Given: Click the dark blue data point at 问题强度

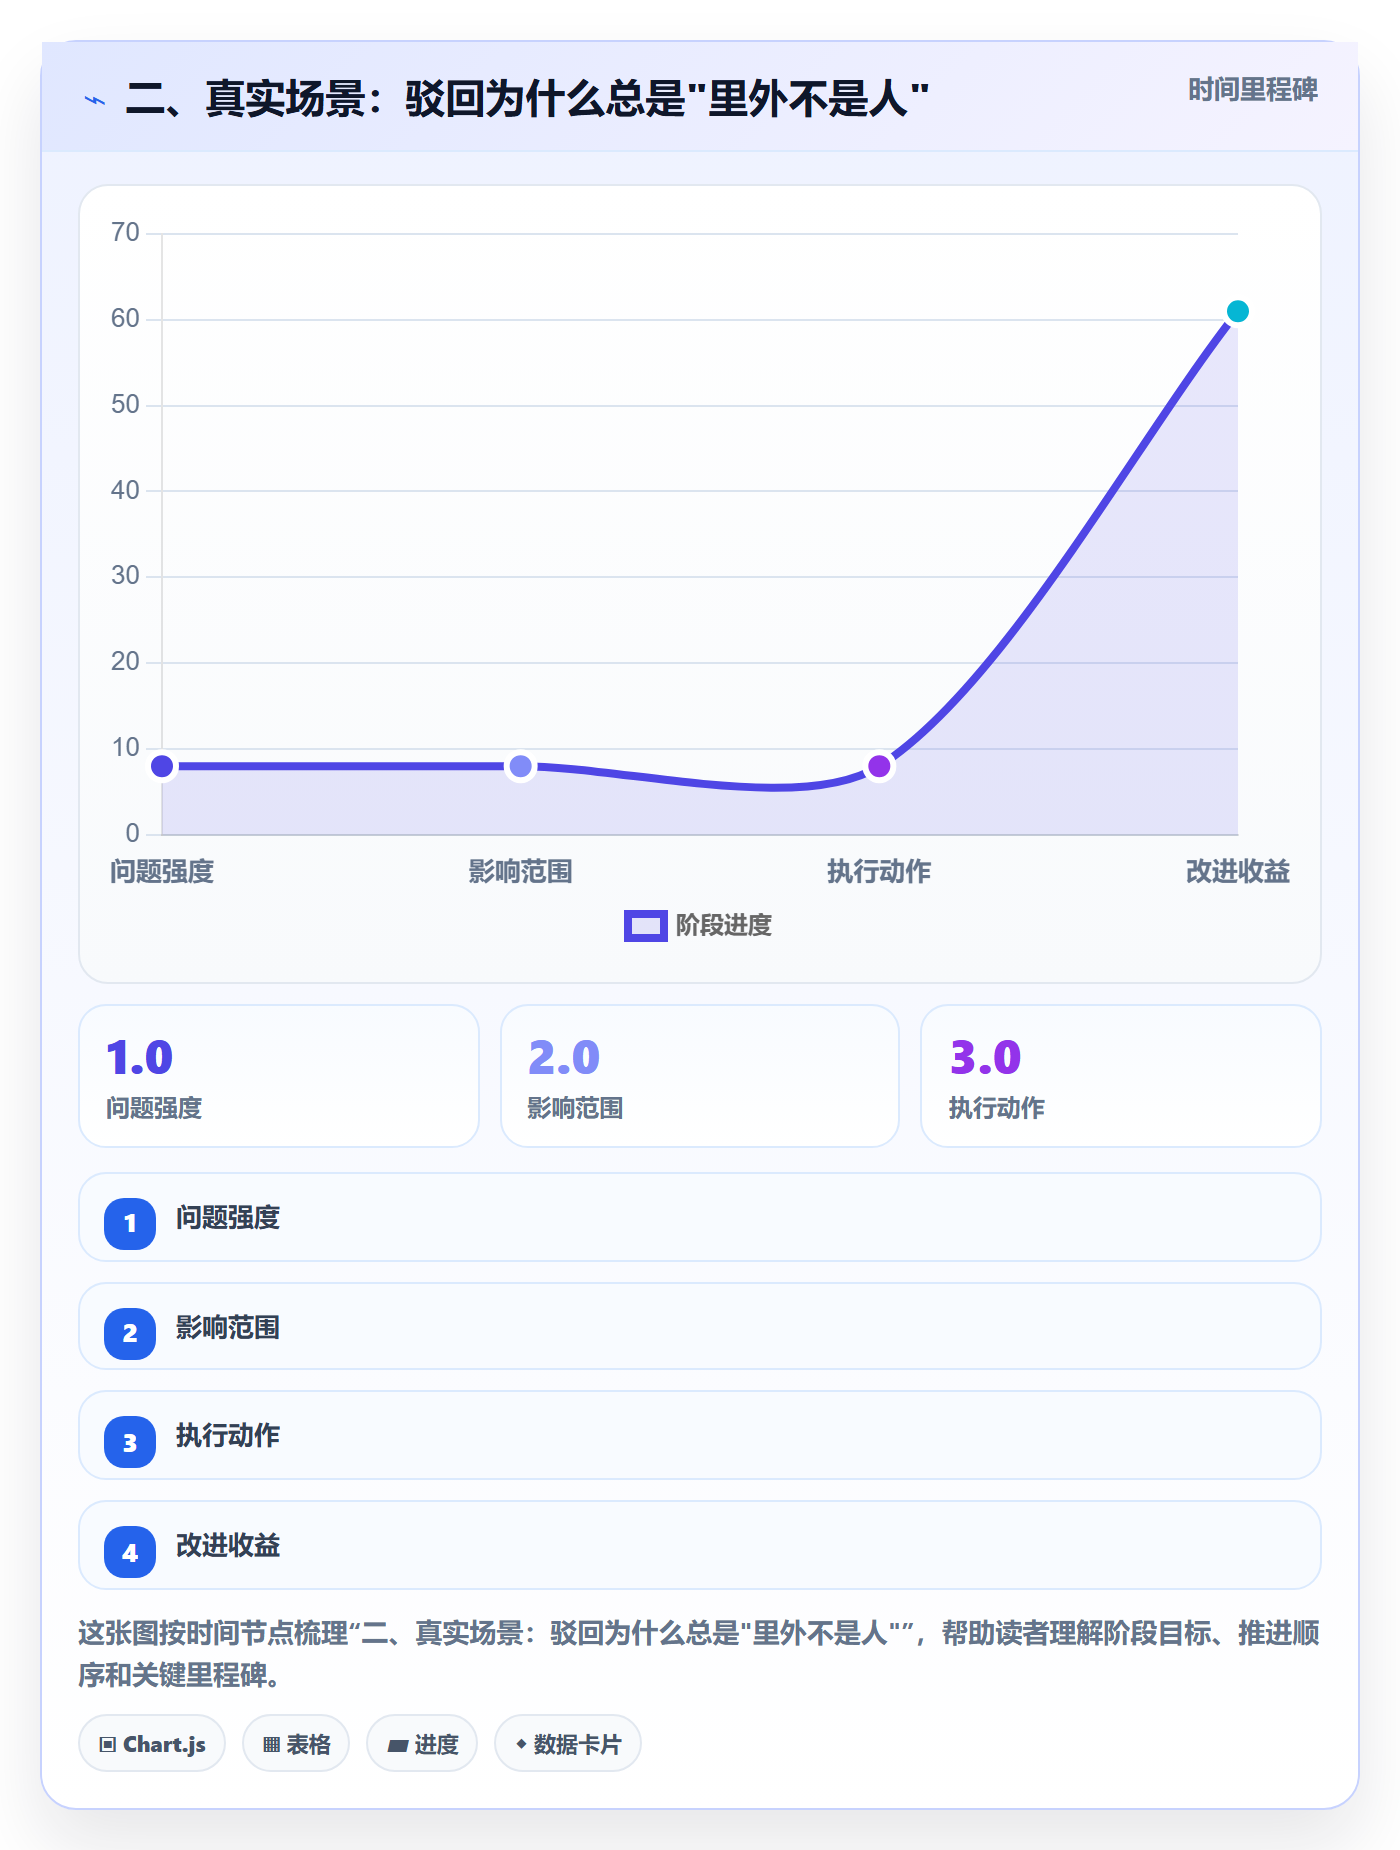Looking at the screenshot, I should click(x=162, y=766).
